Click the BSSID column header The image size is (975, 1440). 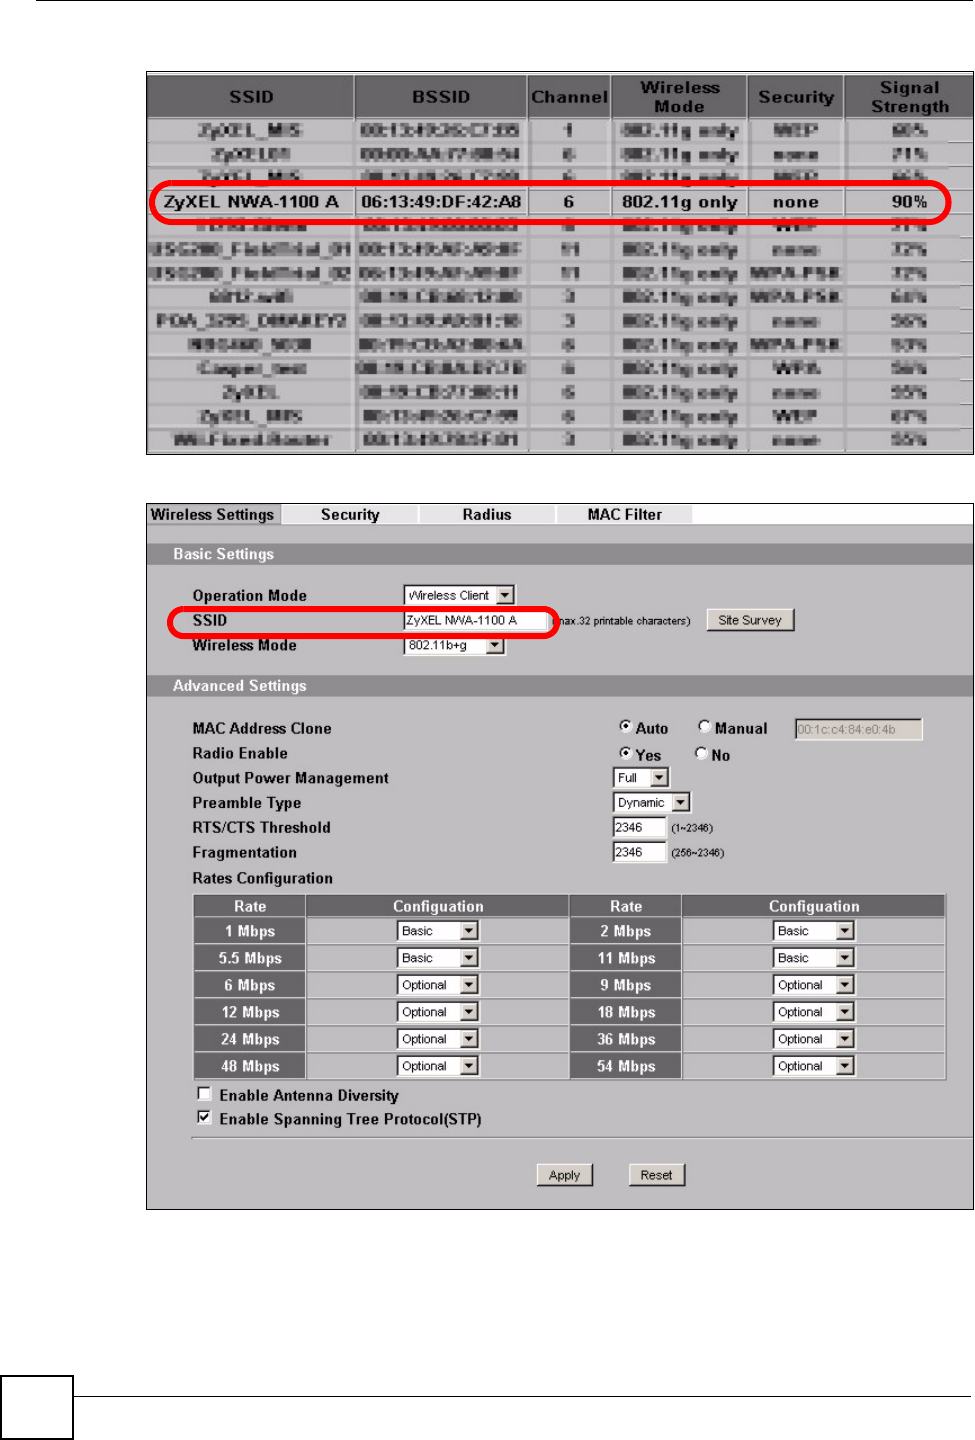[x=441, y=97]
